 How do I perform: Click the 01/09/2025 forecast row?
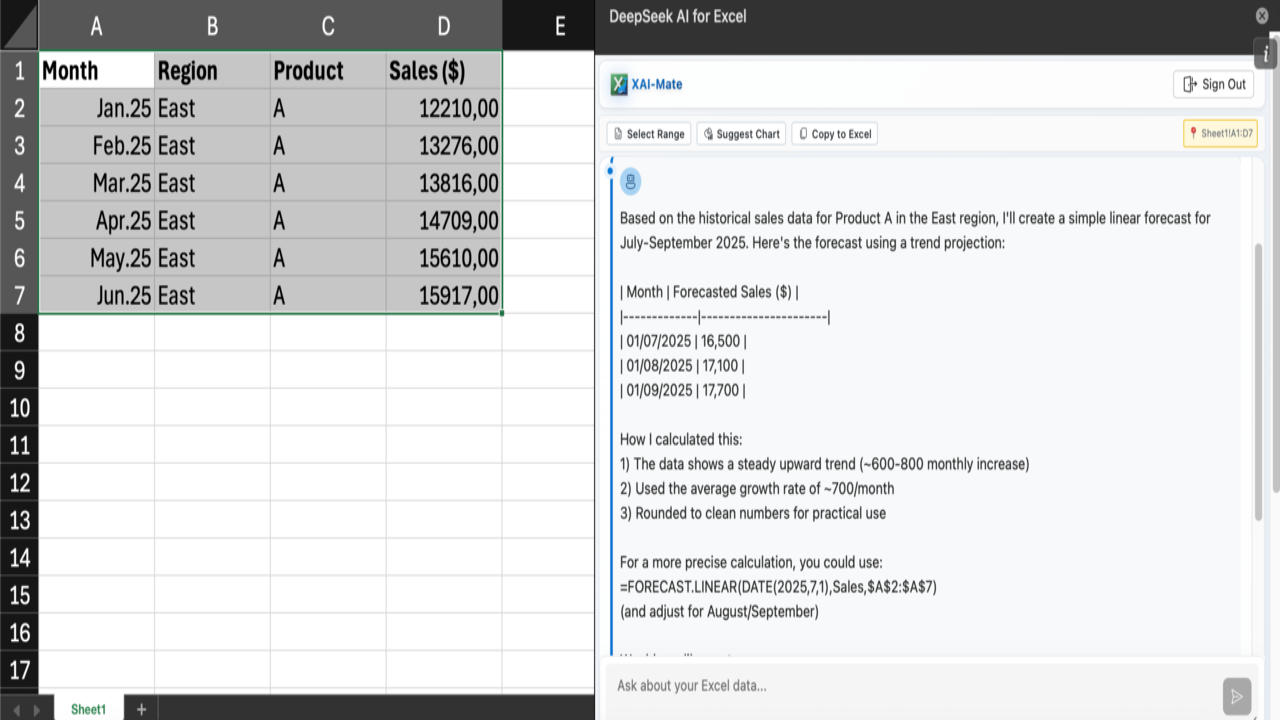pos(683,390)
